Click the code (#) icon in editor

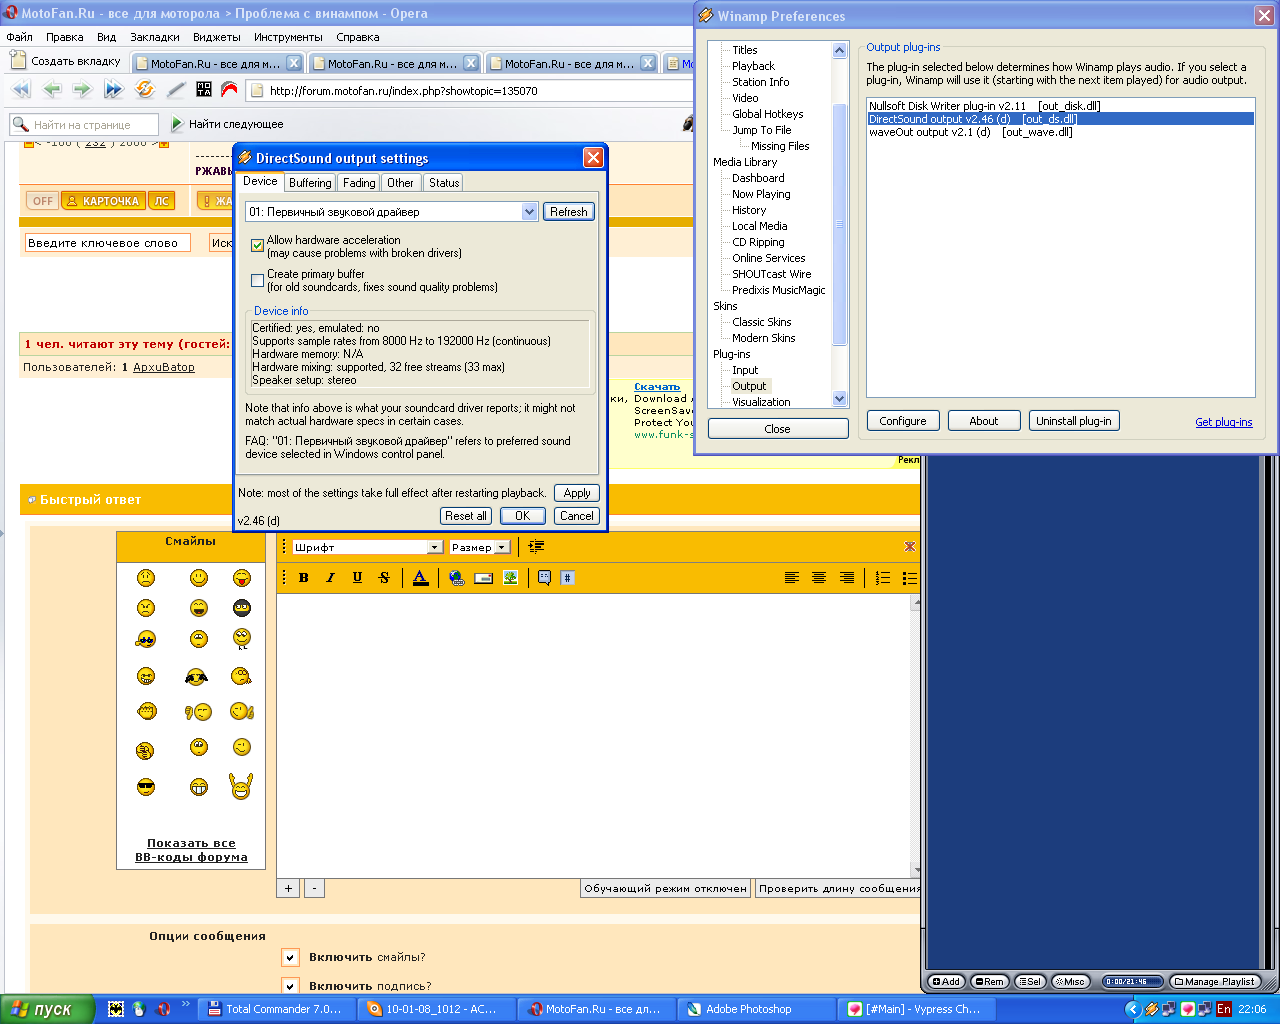tap(567, 577)
